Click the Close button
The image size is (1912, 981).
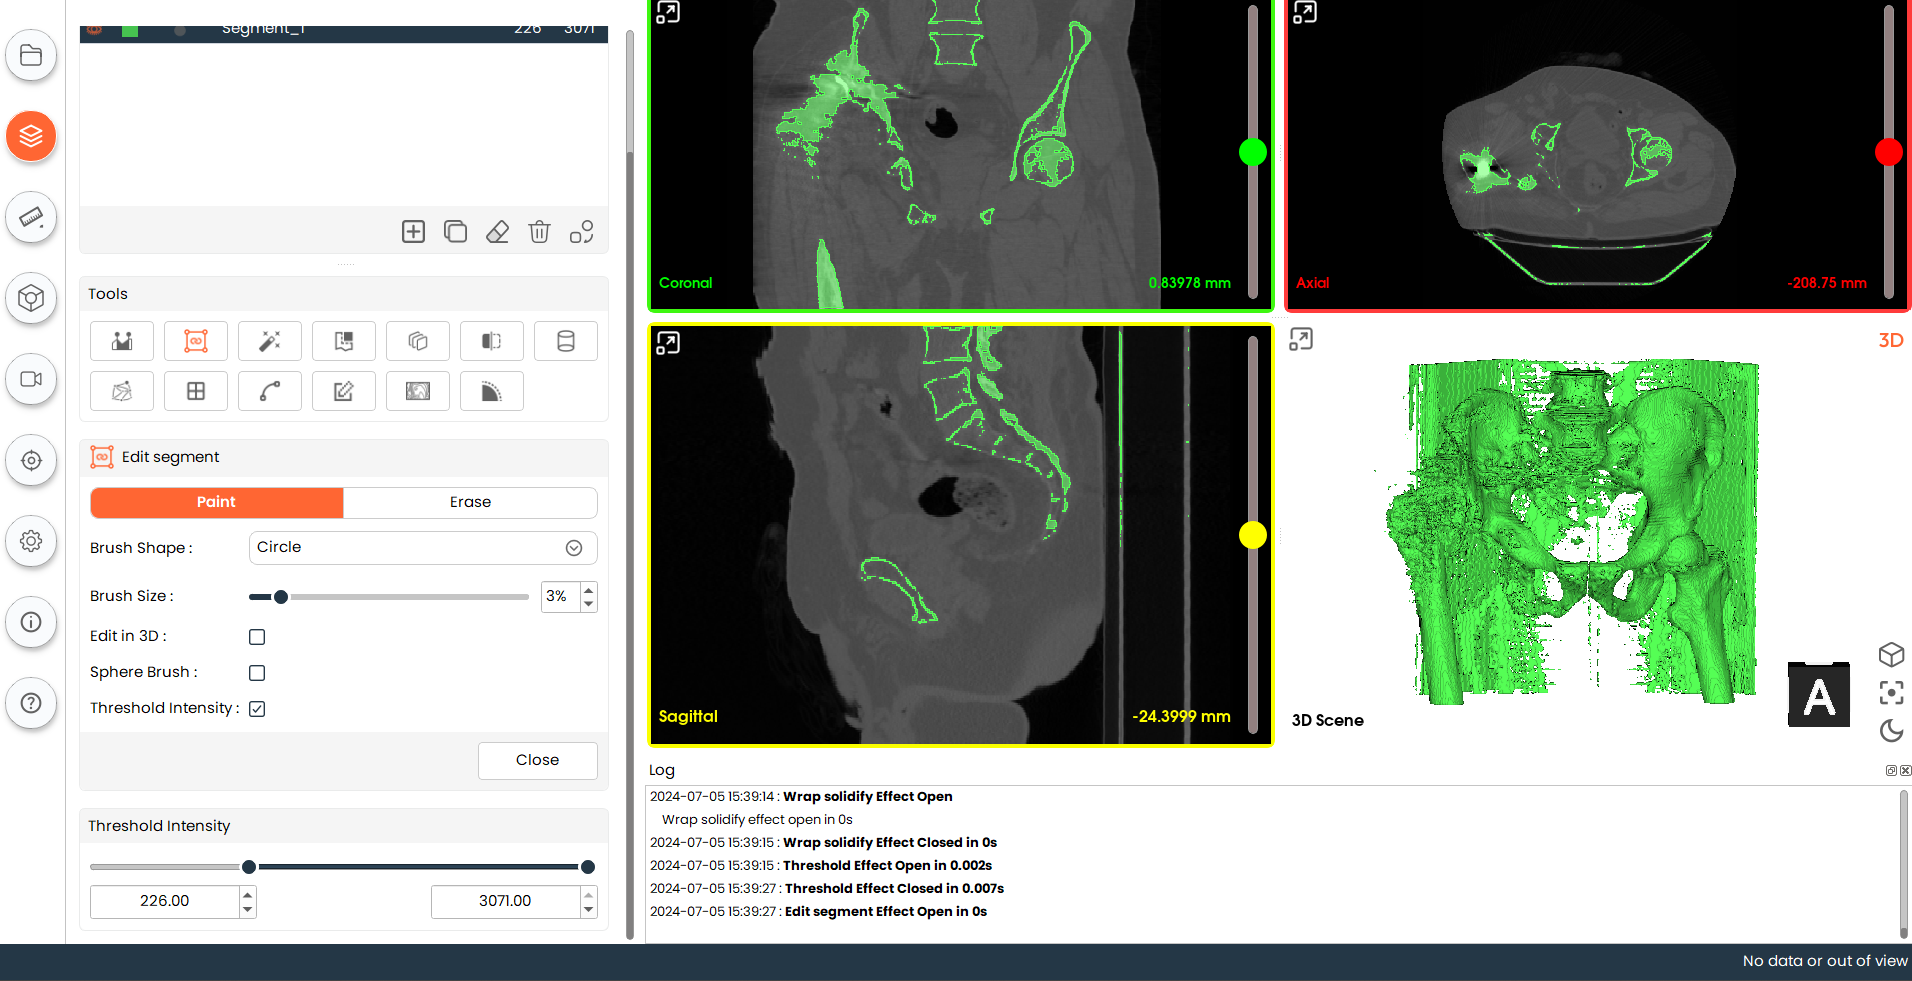point(537,760)
